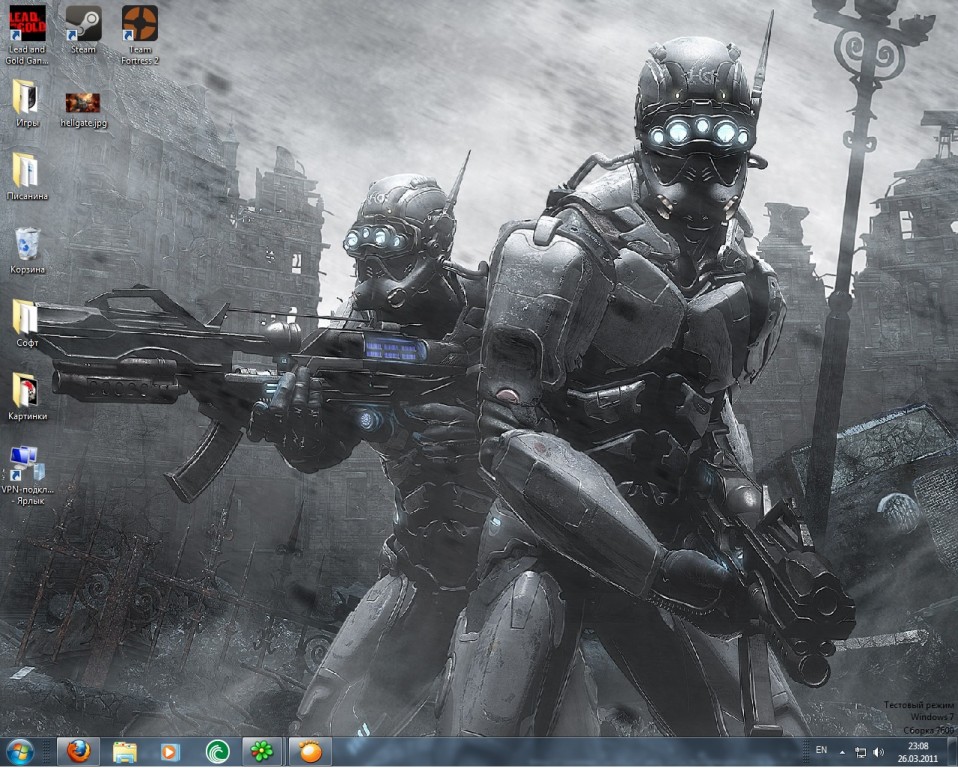This screenshot has width=958, height=768.
Task: Select the Писанина folder icon
Action: click(27, 176)
